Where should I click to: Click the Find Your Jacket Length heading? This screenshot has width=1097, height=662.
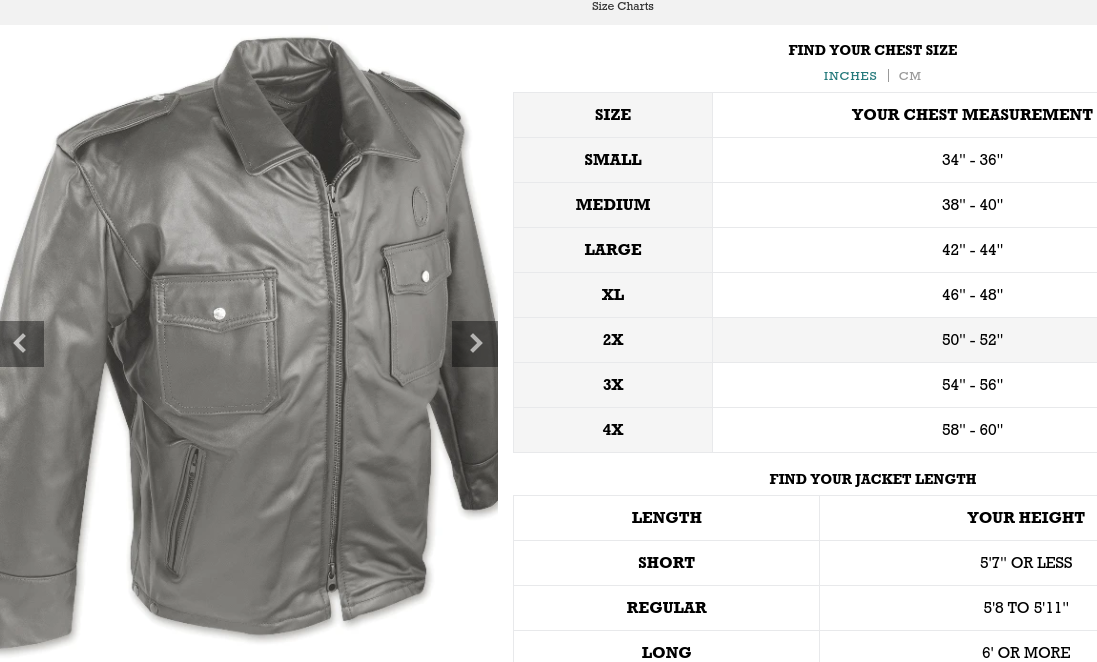point(872,479)
